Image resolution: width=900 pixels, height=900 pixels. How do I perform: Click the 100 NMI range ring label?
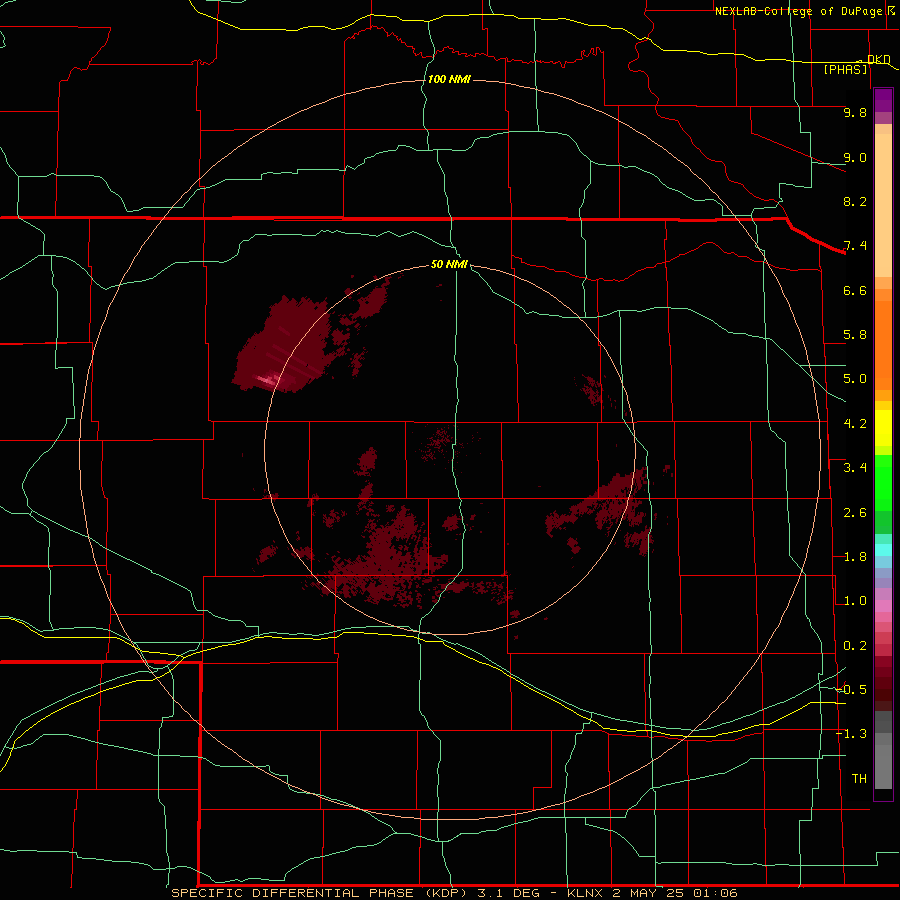coord(449,79)
